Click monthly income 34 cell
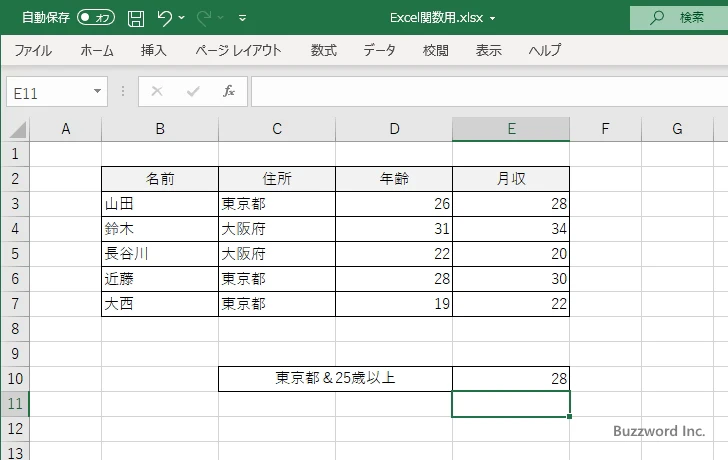Viewport: 728px width, 460px height. tap(511, 229)
